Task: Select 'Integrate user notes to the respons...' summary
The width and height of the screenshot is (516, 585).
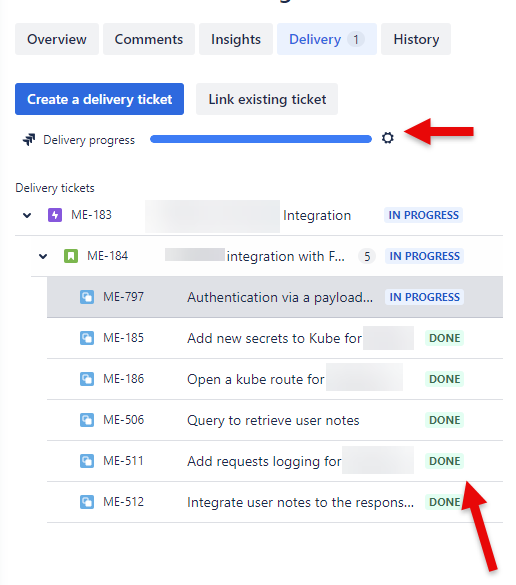Action: click(300, 503)
